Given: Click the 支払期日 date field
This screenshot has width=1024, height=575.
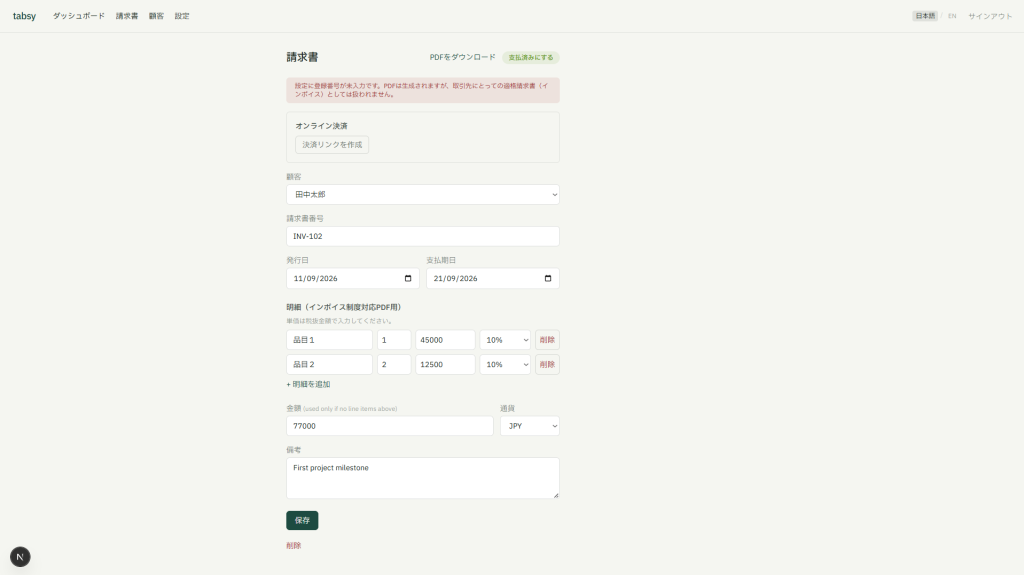Looking at the screenshot, I should tap(492, 278).
